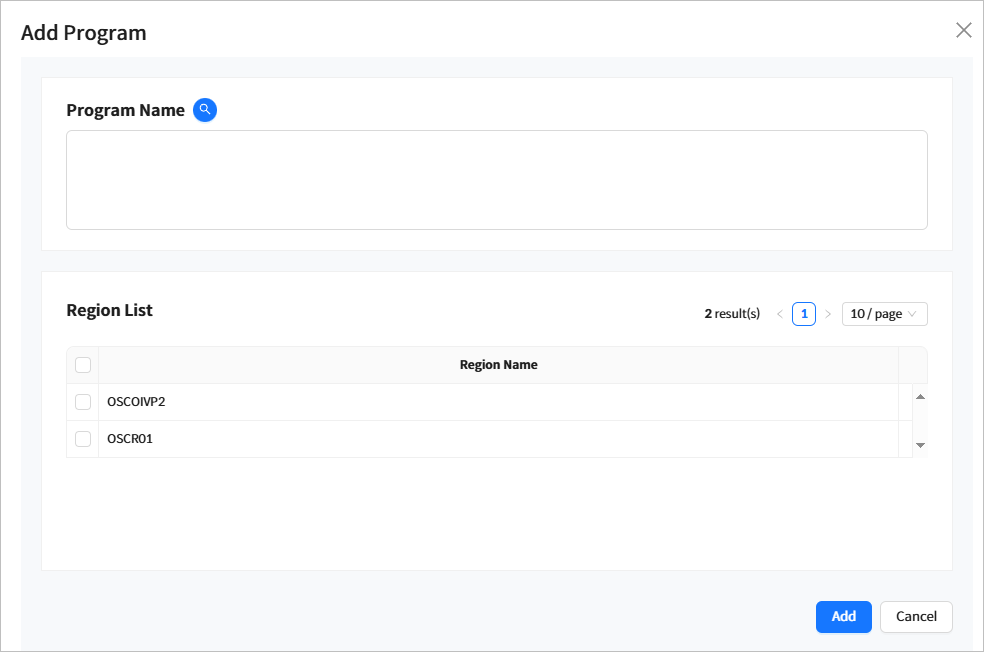This screenshot has height=652, width=984.
Task: Click the scrollbar down arrow
Action: pyautogui.click(x=919, y=446)
